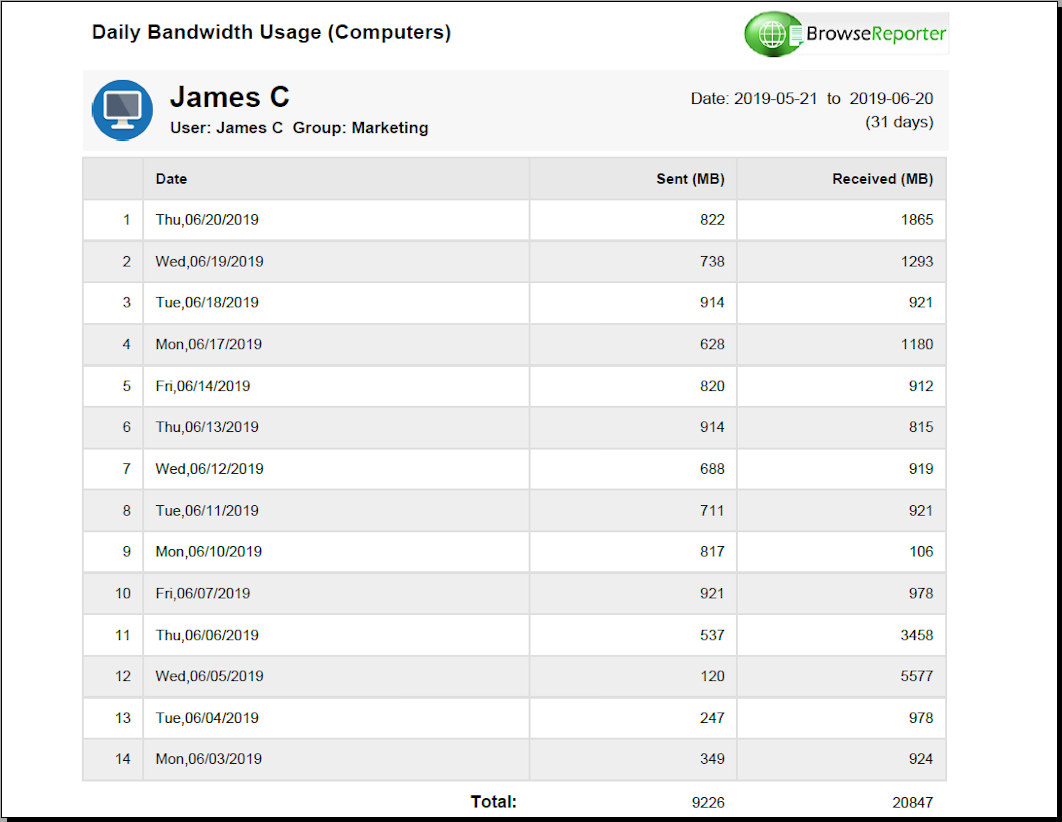Select the Received (MB) column header
Image resolution: width=1062 pixels, height=822 pixels.
pos(882,179)
